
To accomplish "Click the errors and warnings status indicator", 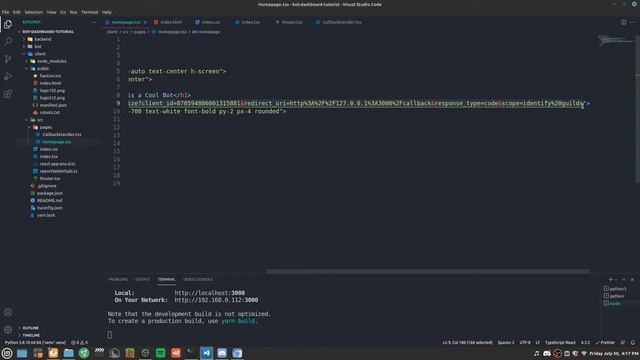I will click(80, 342).
